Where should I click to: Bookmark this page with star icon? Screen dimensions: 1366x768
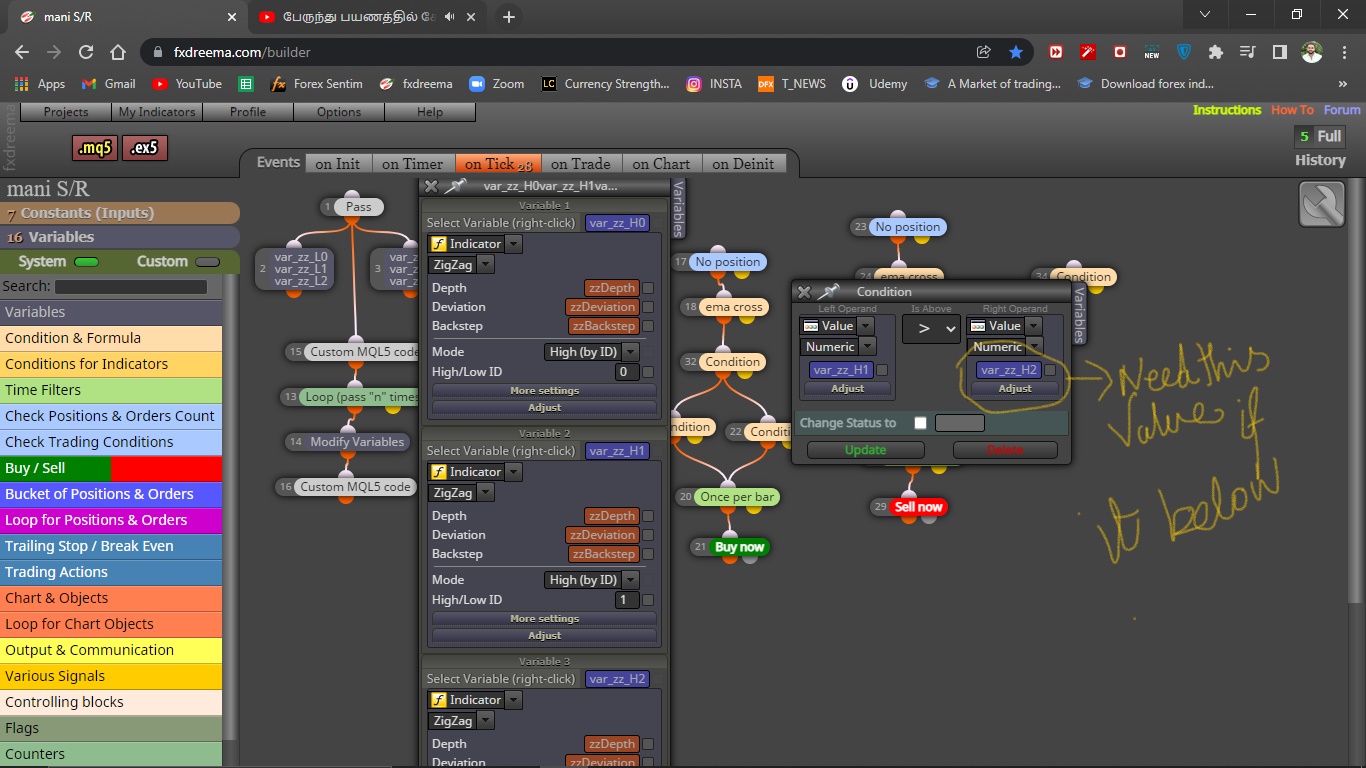pyautogui.click(x=1016, y=52)
